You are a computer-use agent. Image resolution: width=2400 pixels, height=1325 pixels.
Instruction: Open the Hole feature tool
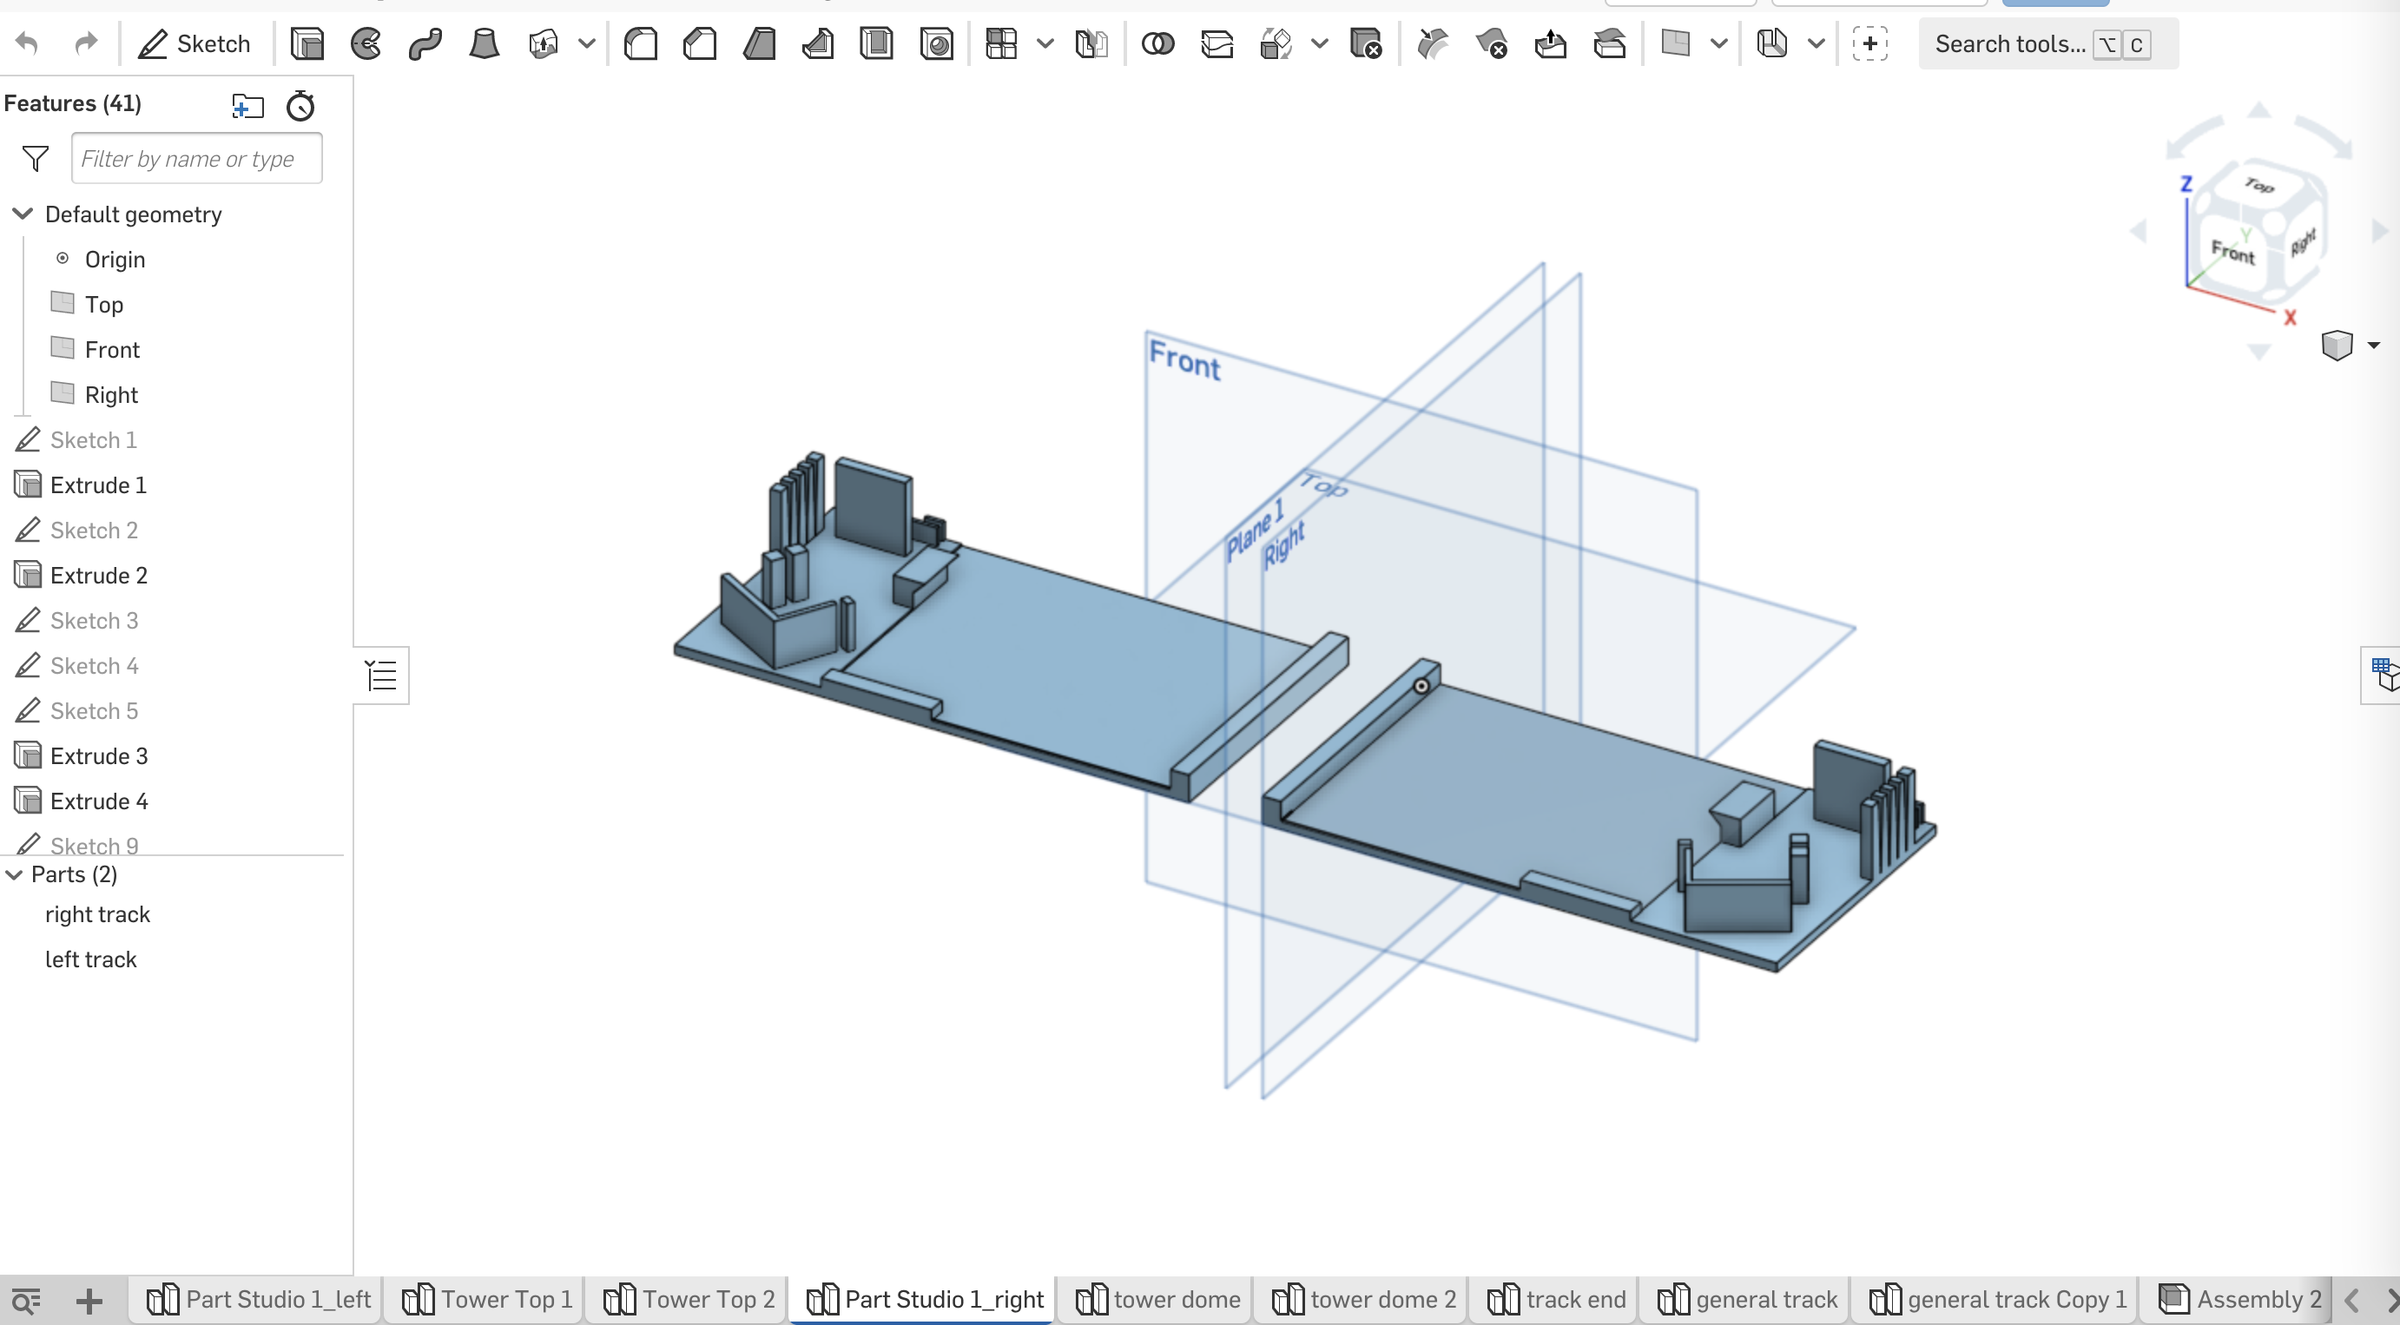[937, 44]
